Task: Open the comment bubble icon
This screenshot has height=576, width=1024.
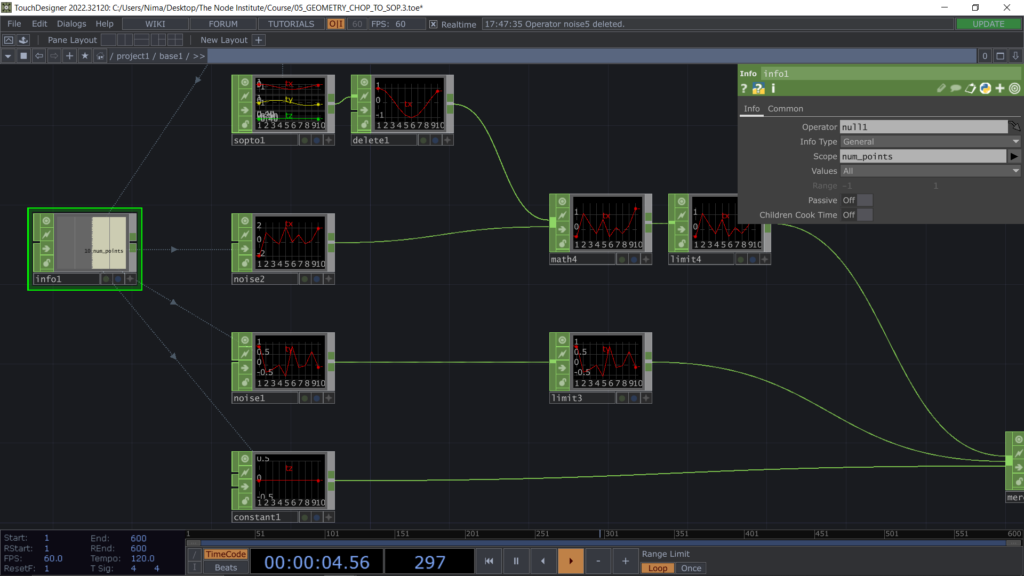Action: click(955, 88)
